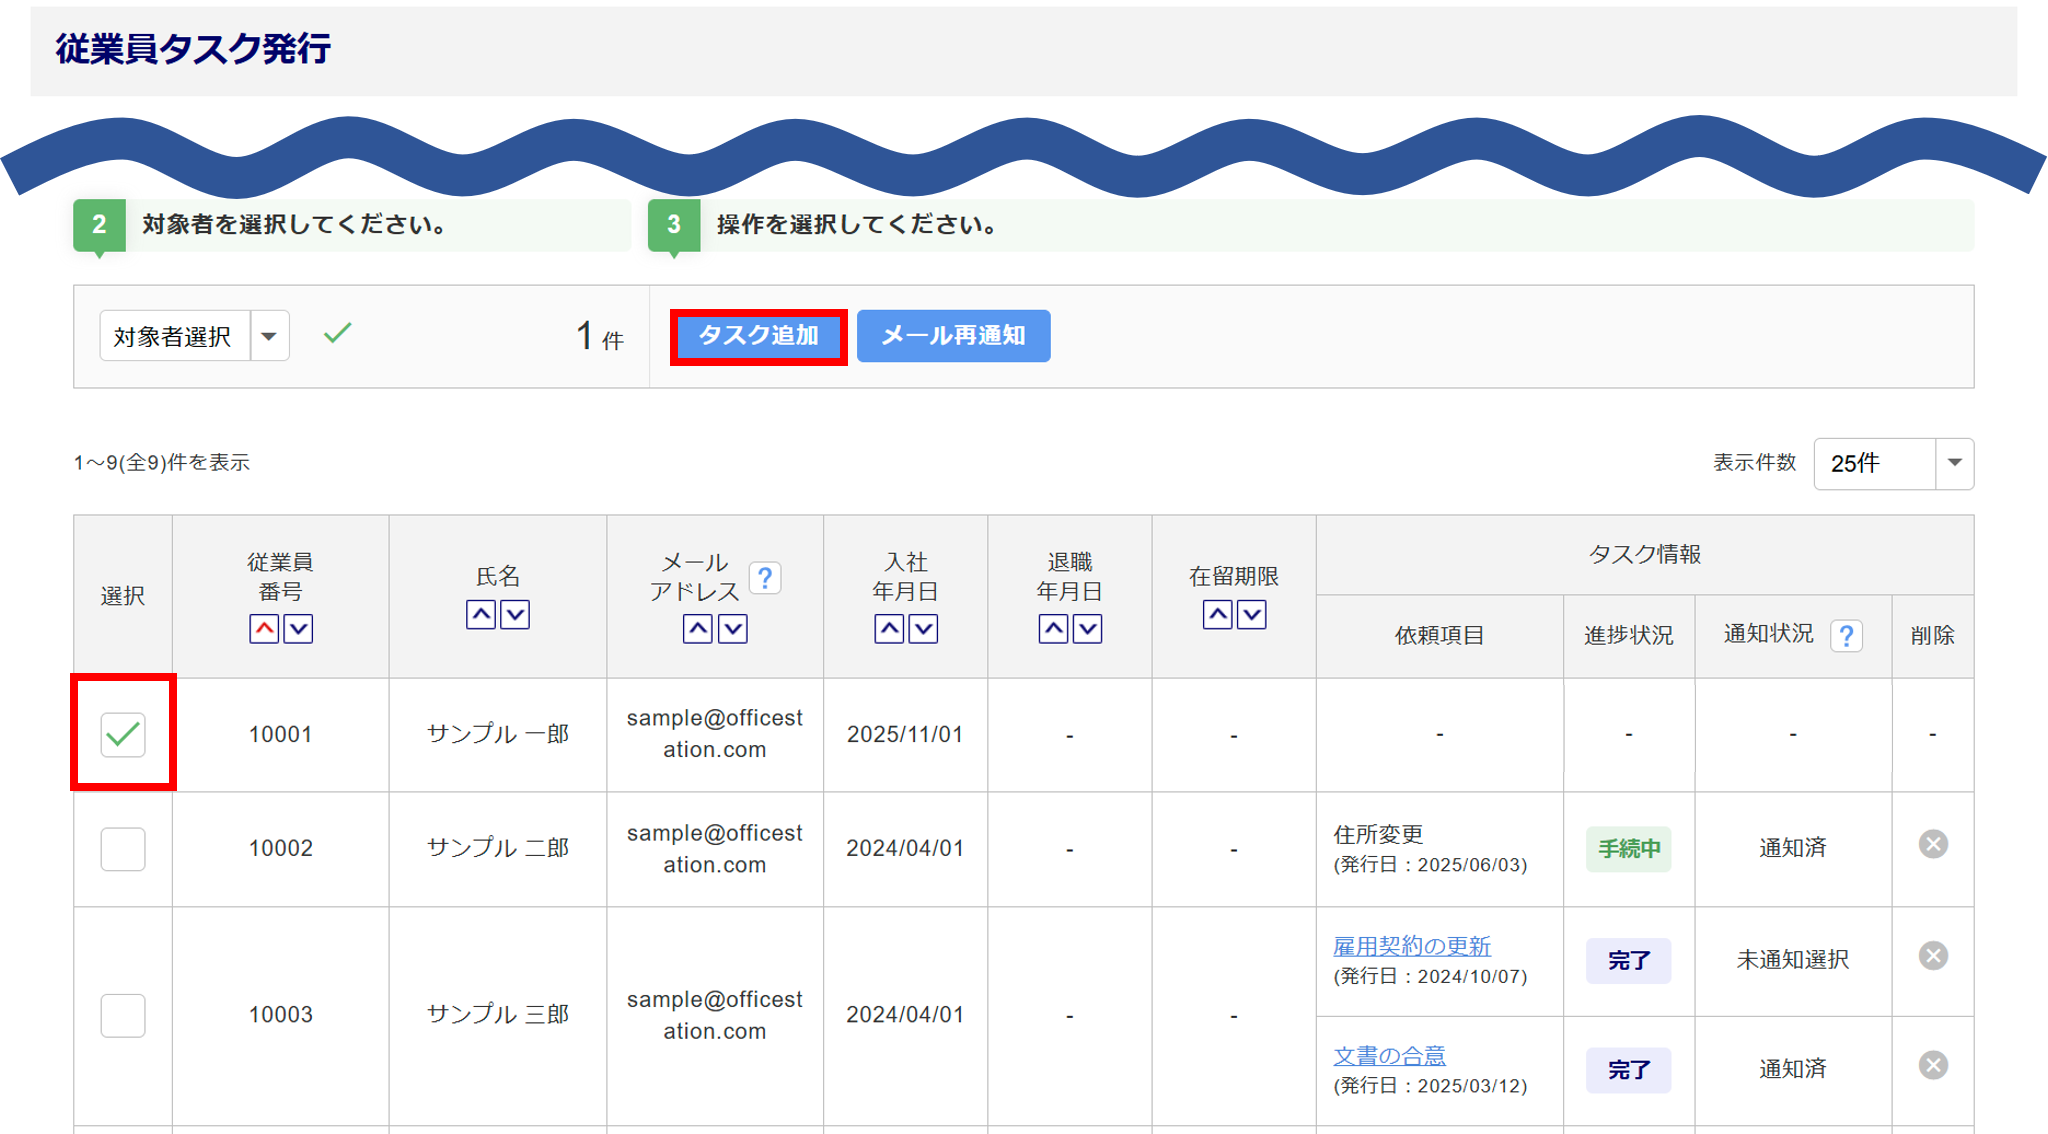The width and height of the screenshot is (2048, 1134).
Task: Open the 対象者選択 dropdown
Action: 269,336
